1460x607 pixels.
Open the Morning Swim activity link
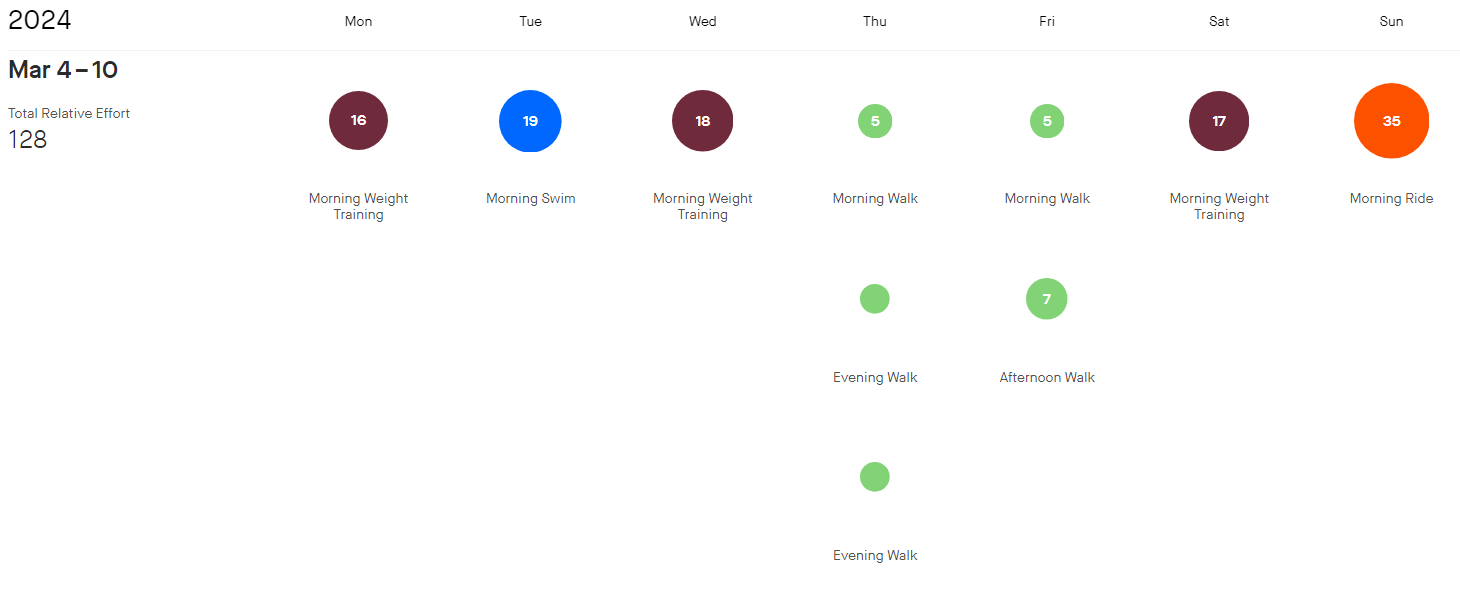point(531,198)
